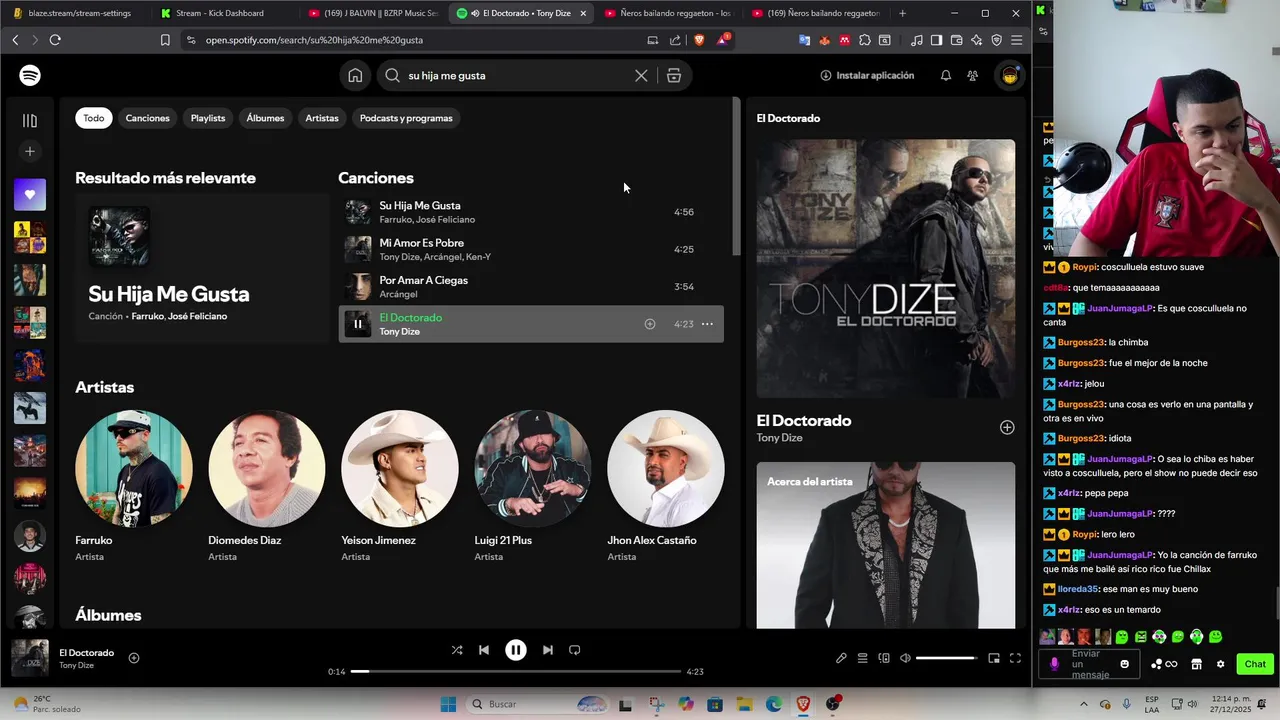This screenshot has width=1280, height=720.
Task: Open Kick chat settings gear
Action: [x=1220, y=664]
